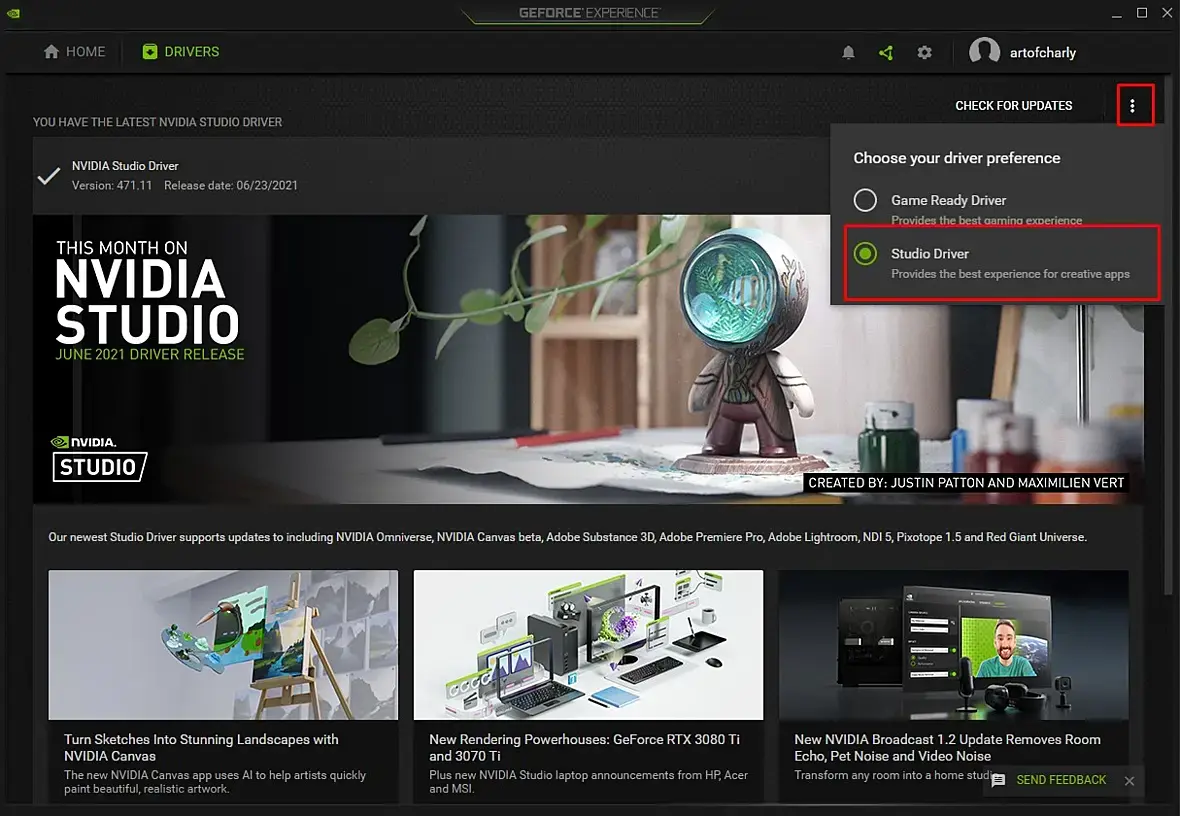Click 'New NVIDIA Broadcast 1.2 Update' headline
The height and width of the screenshot is (816, 1180).
(x=947, y=747)
